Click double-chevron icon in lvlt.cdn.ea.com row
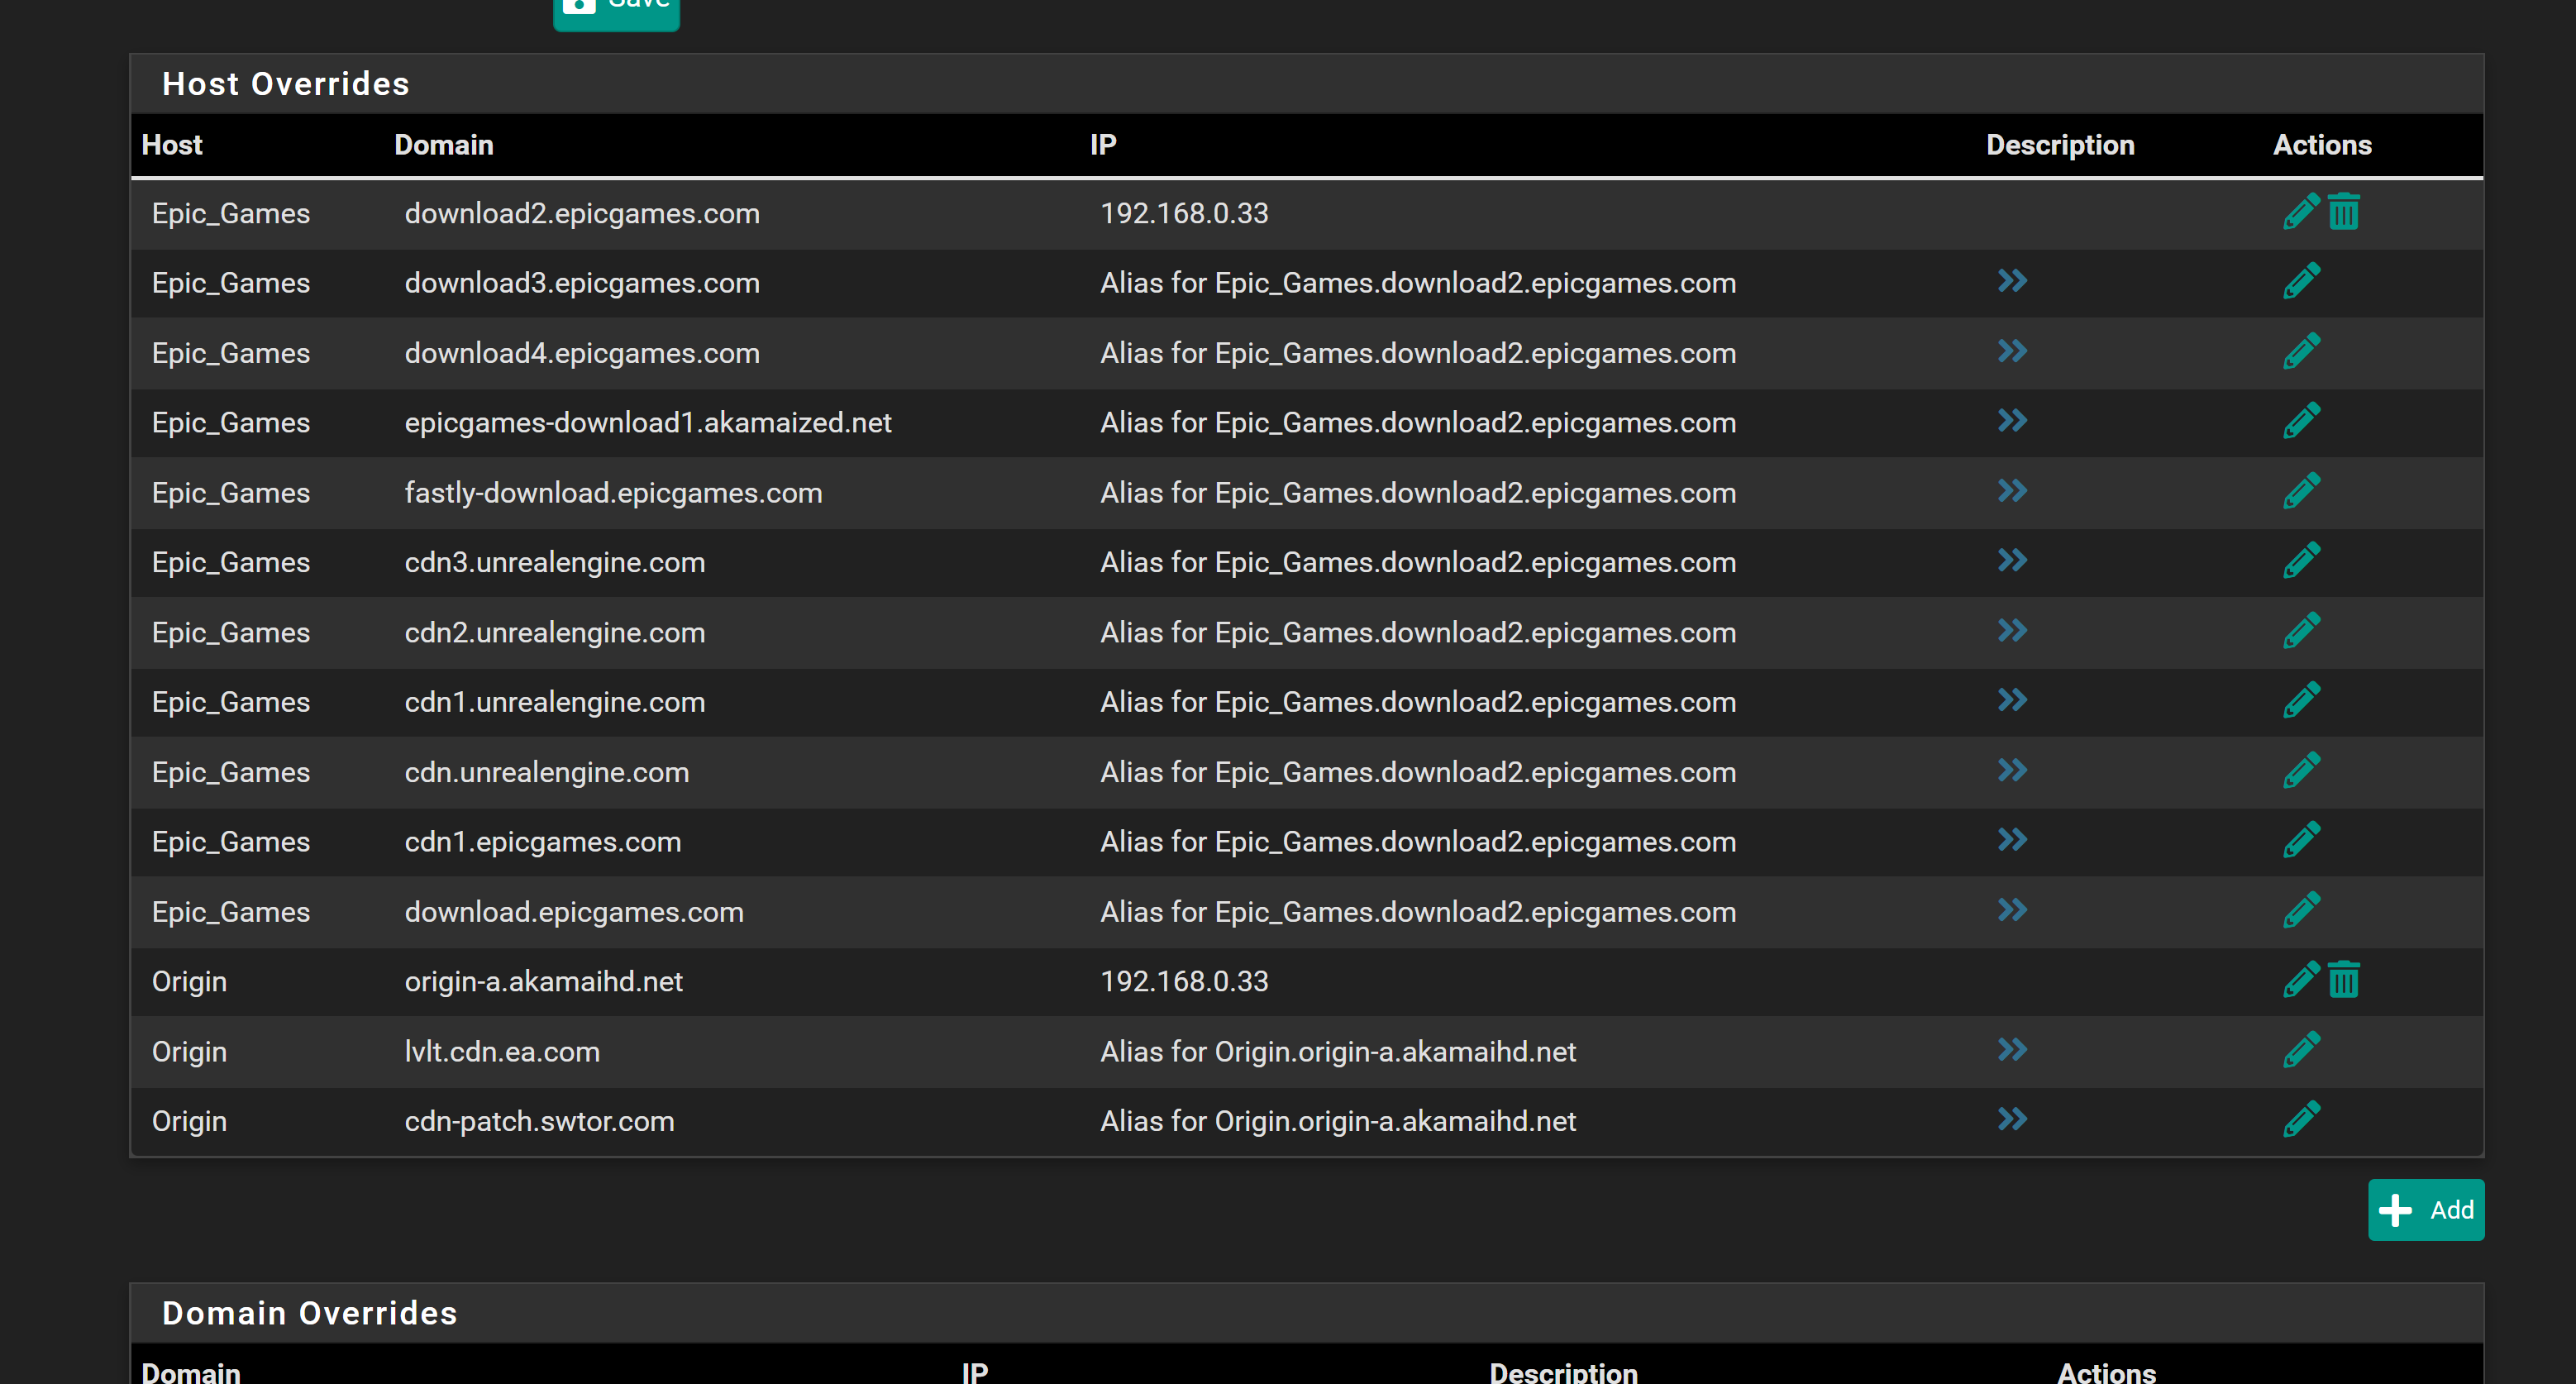This screenshot has width=2576, height=1384. click(2012, 1049)
